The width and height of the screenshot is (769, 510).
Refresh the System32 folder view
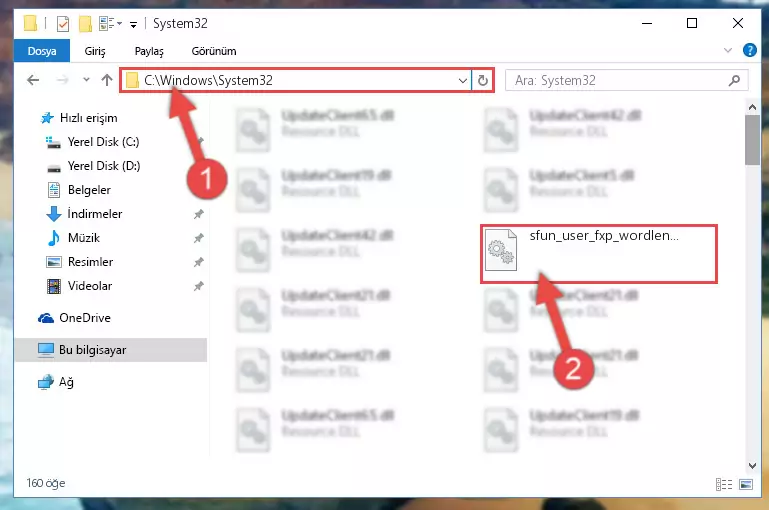[483, 80]
